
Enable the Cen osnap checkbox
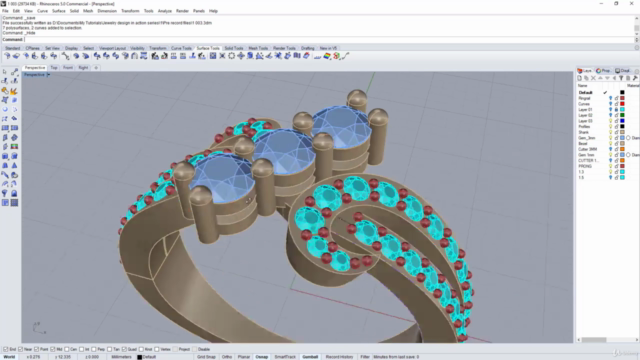(67, 349)
